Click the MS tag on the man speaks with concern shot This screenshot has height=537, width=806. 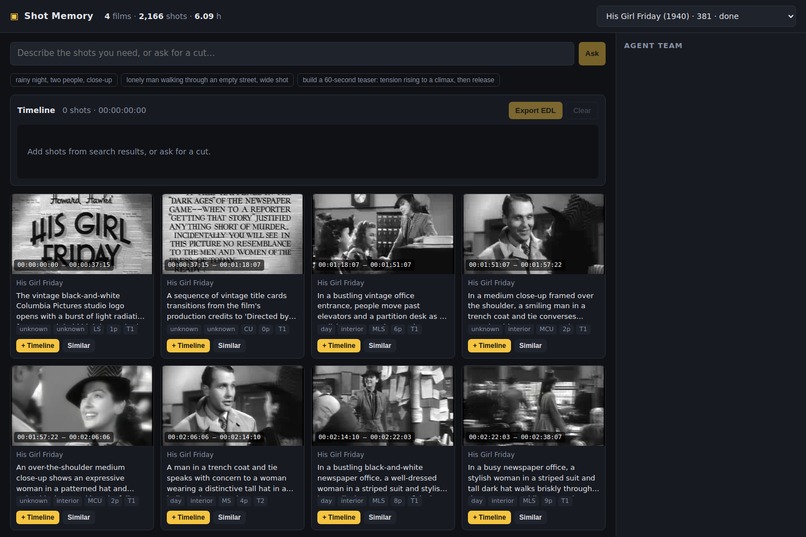pos(226,501)
